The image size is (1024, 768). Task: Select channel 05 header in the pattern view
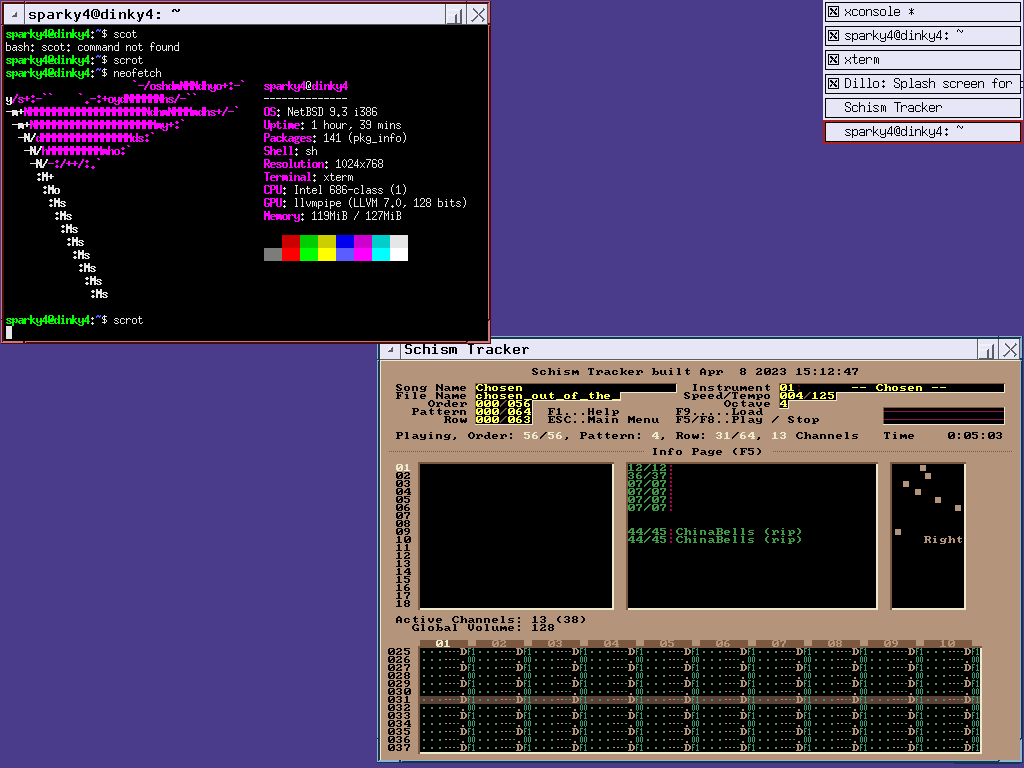coord(667,644)
